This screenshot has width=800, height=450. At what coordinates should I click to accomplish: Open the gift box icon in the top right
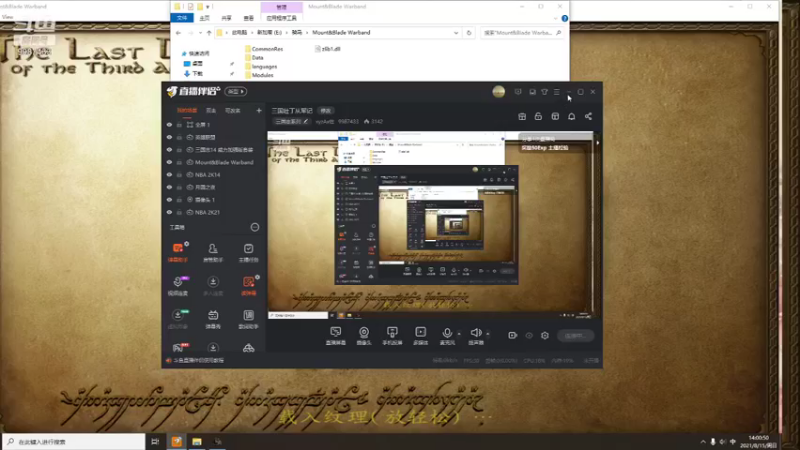tap(522, 116)
